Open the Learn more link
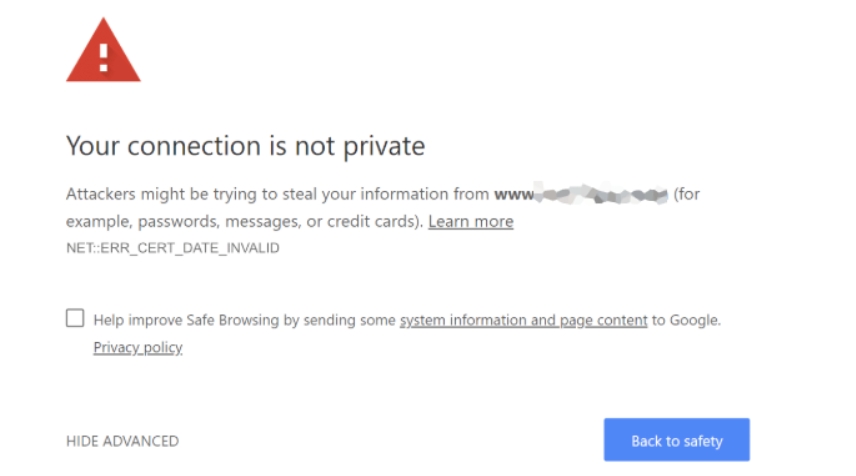This screenshot has height=476, width=856. tap(470, 222)
